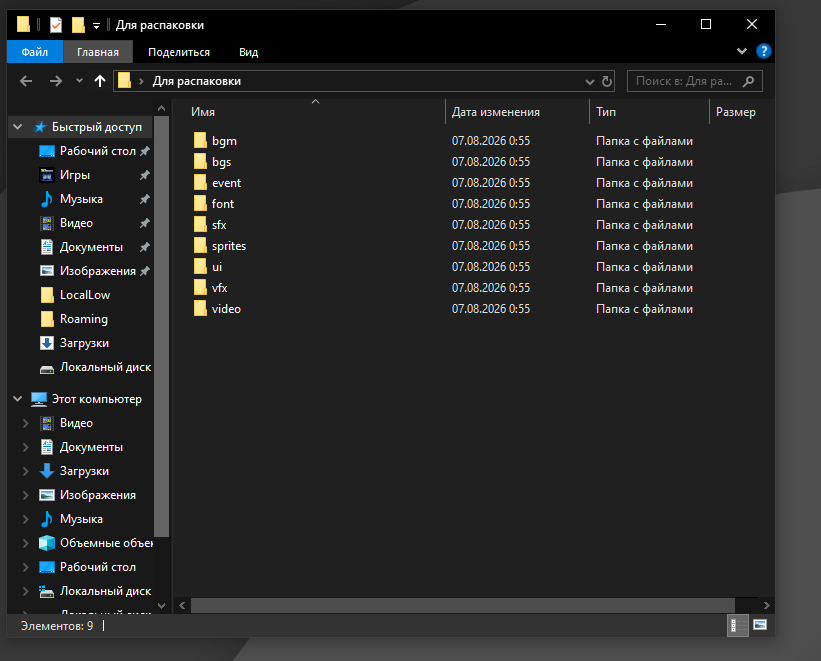This screenshot has width=821, height=661.
Task: Open Roaming in Quick access
Action: [x=84, y=319]
